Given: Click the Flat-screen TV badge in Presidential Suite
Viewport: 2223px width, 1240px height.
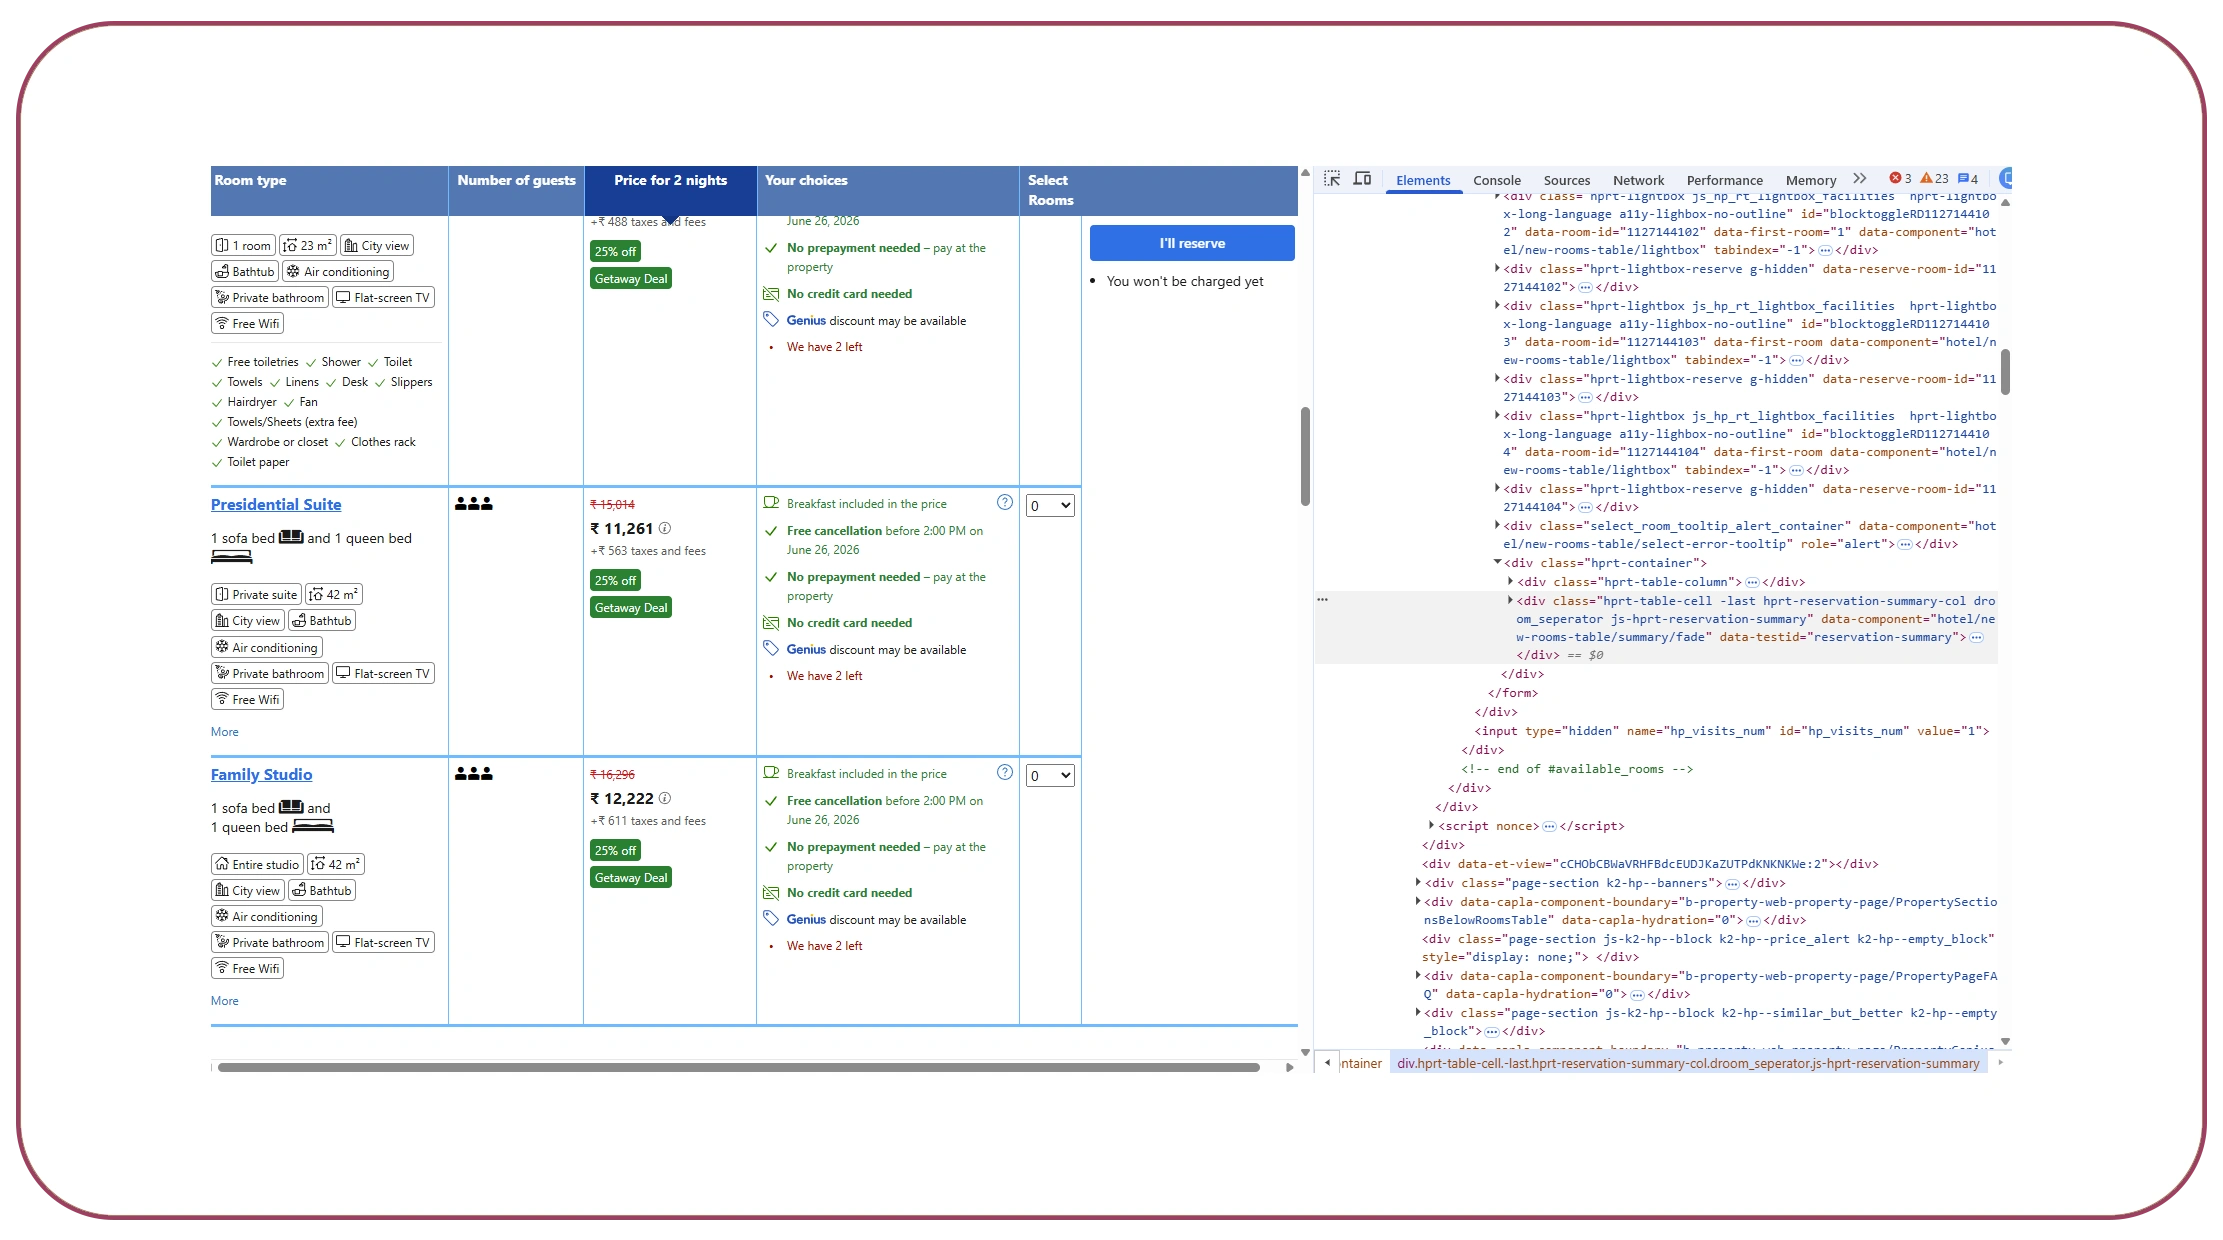Looking at the screenshot, I should (x=383, y=673).
